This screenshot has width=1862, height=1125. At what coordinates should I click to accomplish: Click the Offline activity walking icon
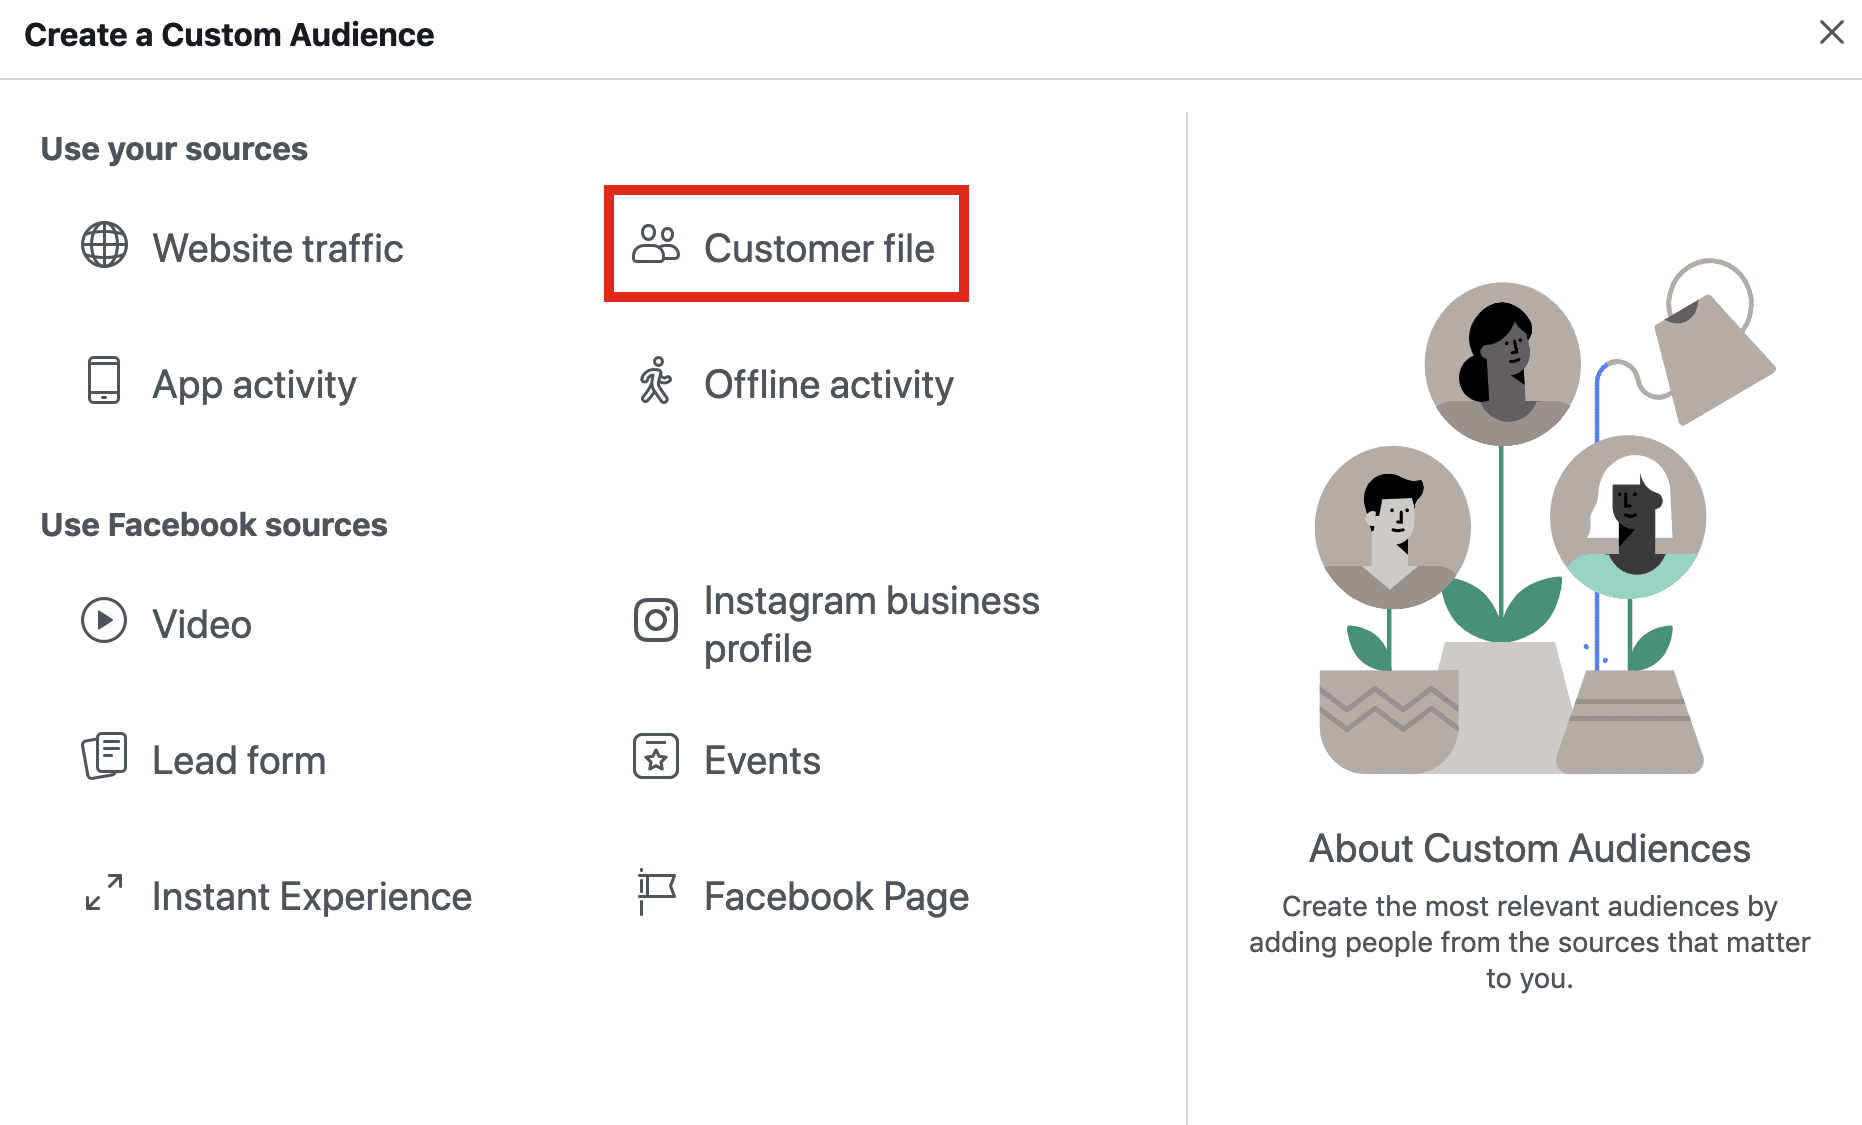pos(656,382)
